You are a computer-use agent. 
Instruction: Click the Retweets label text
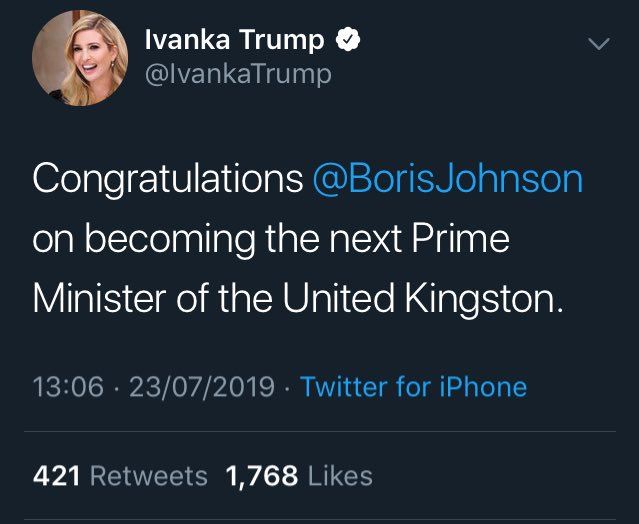[149, 476]
